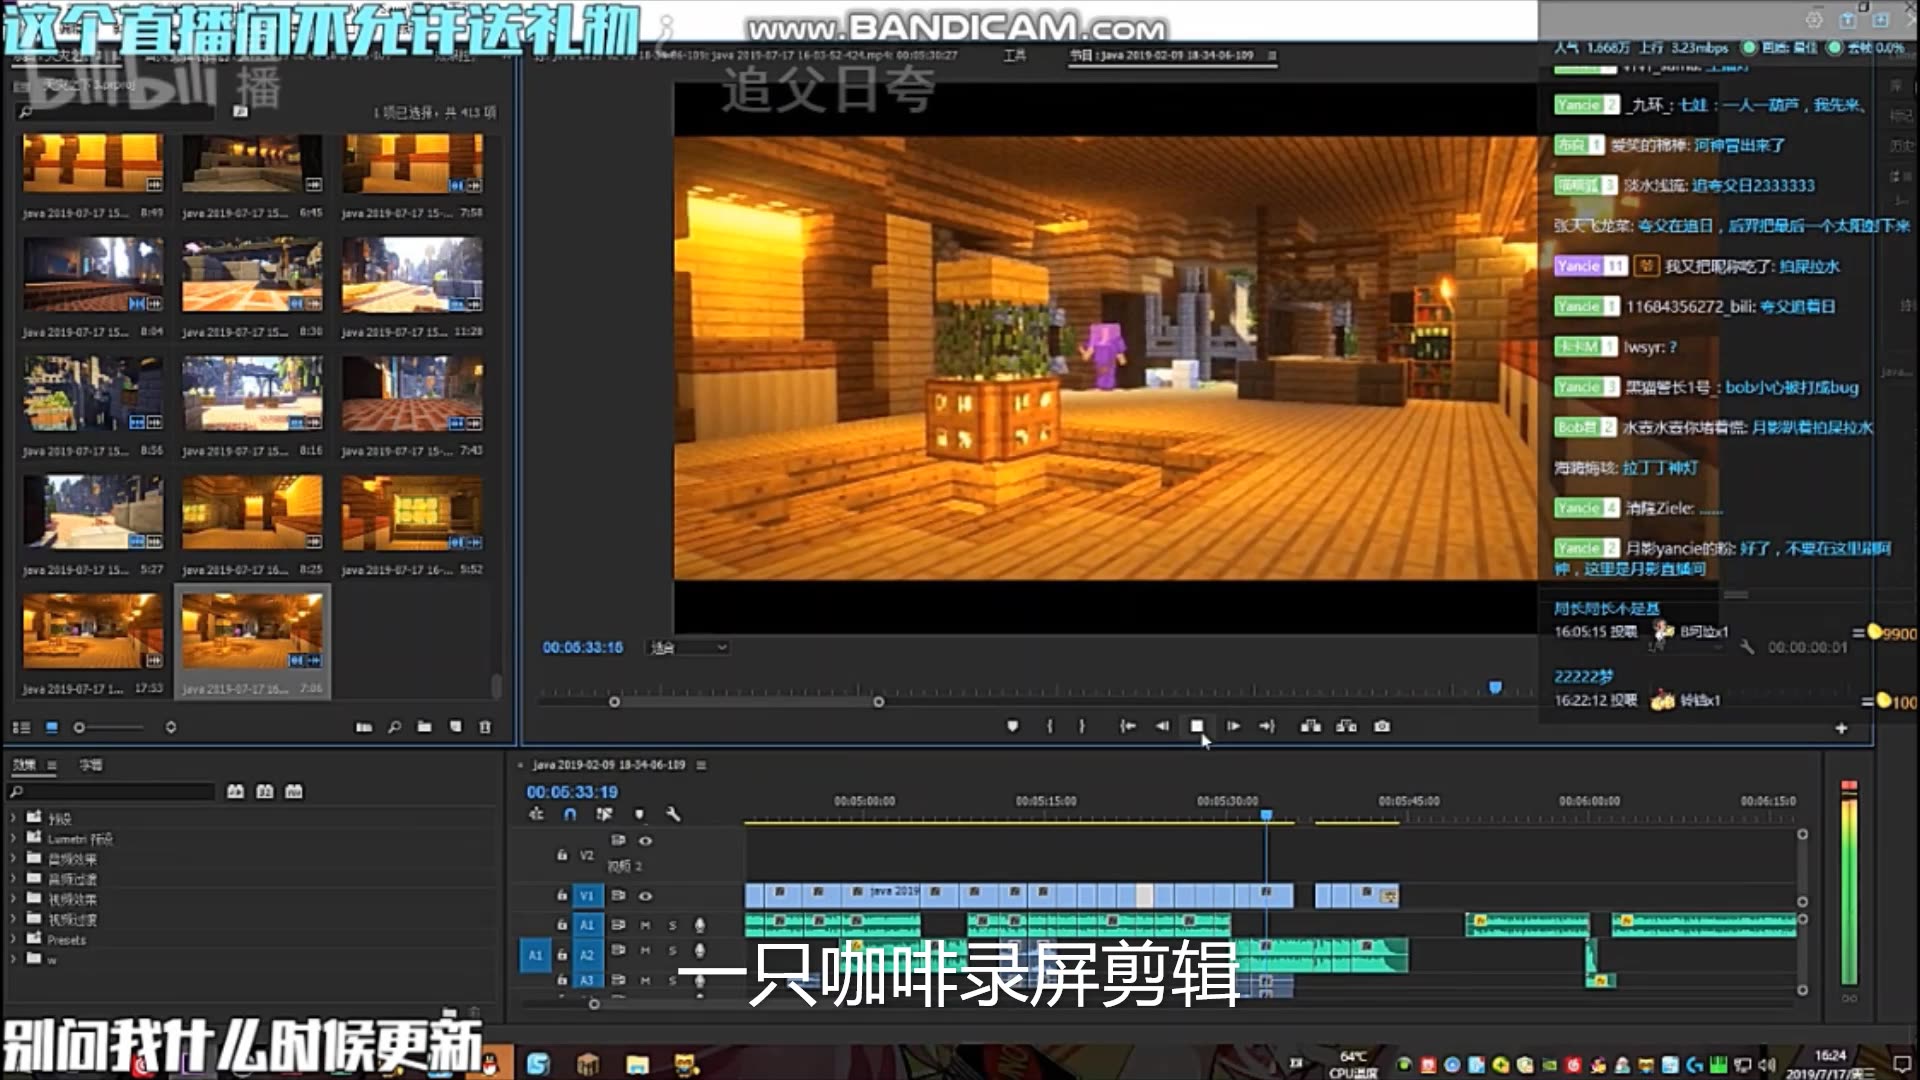1920x1080 pixels.
Task: Toggle linked selection in timeline
Action: coord(604,814)
